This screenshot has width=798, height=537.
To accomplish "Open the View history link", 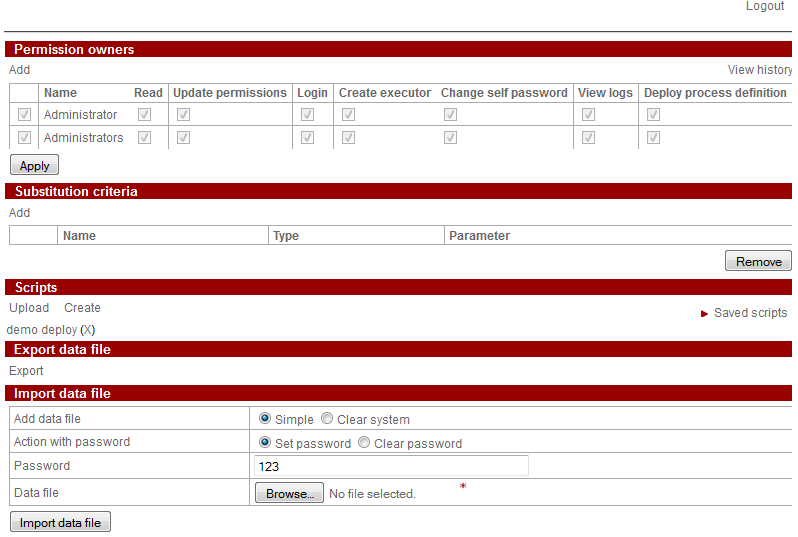I will pos(759,70).
